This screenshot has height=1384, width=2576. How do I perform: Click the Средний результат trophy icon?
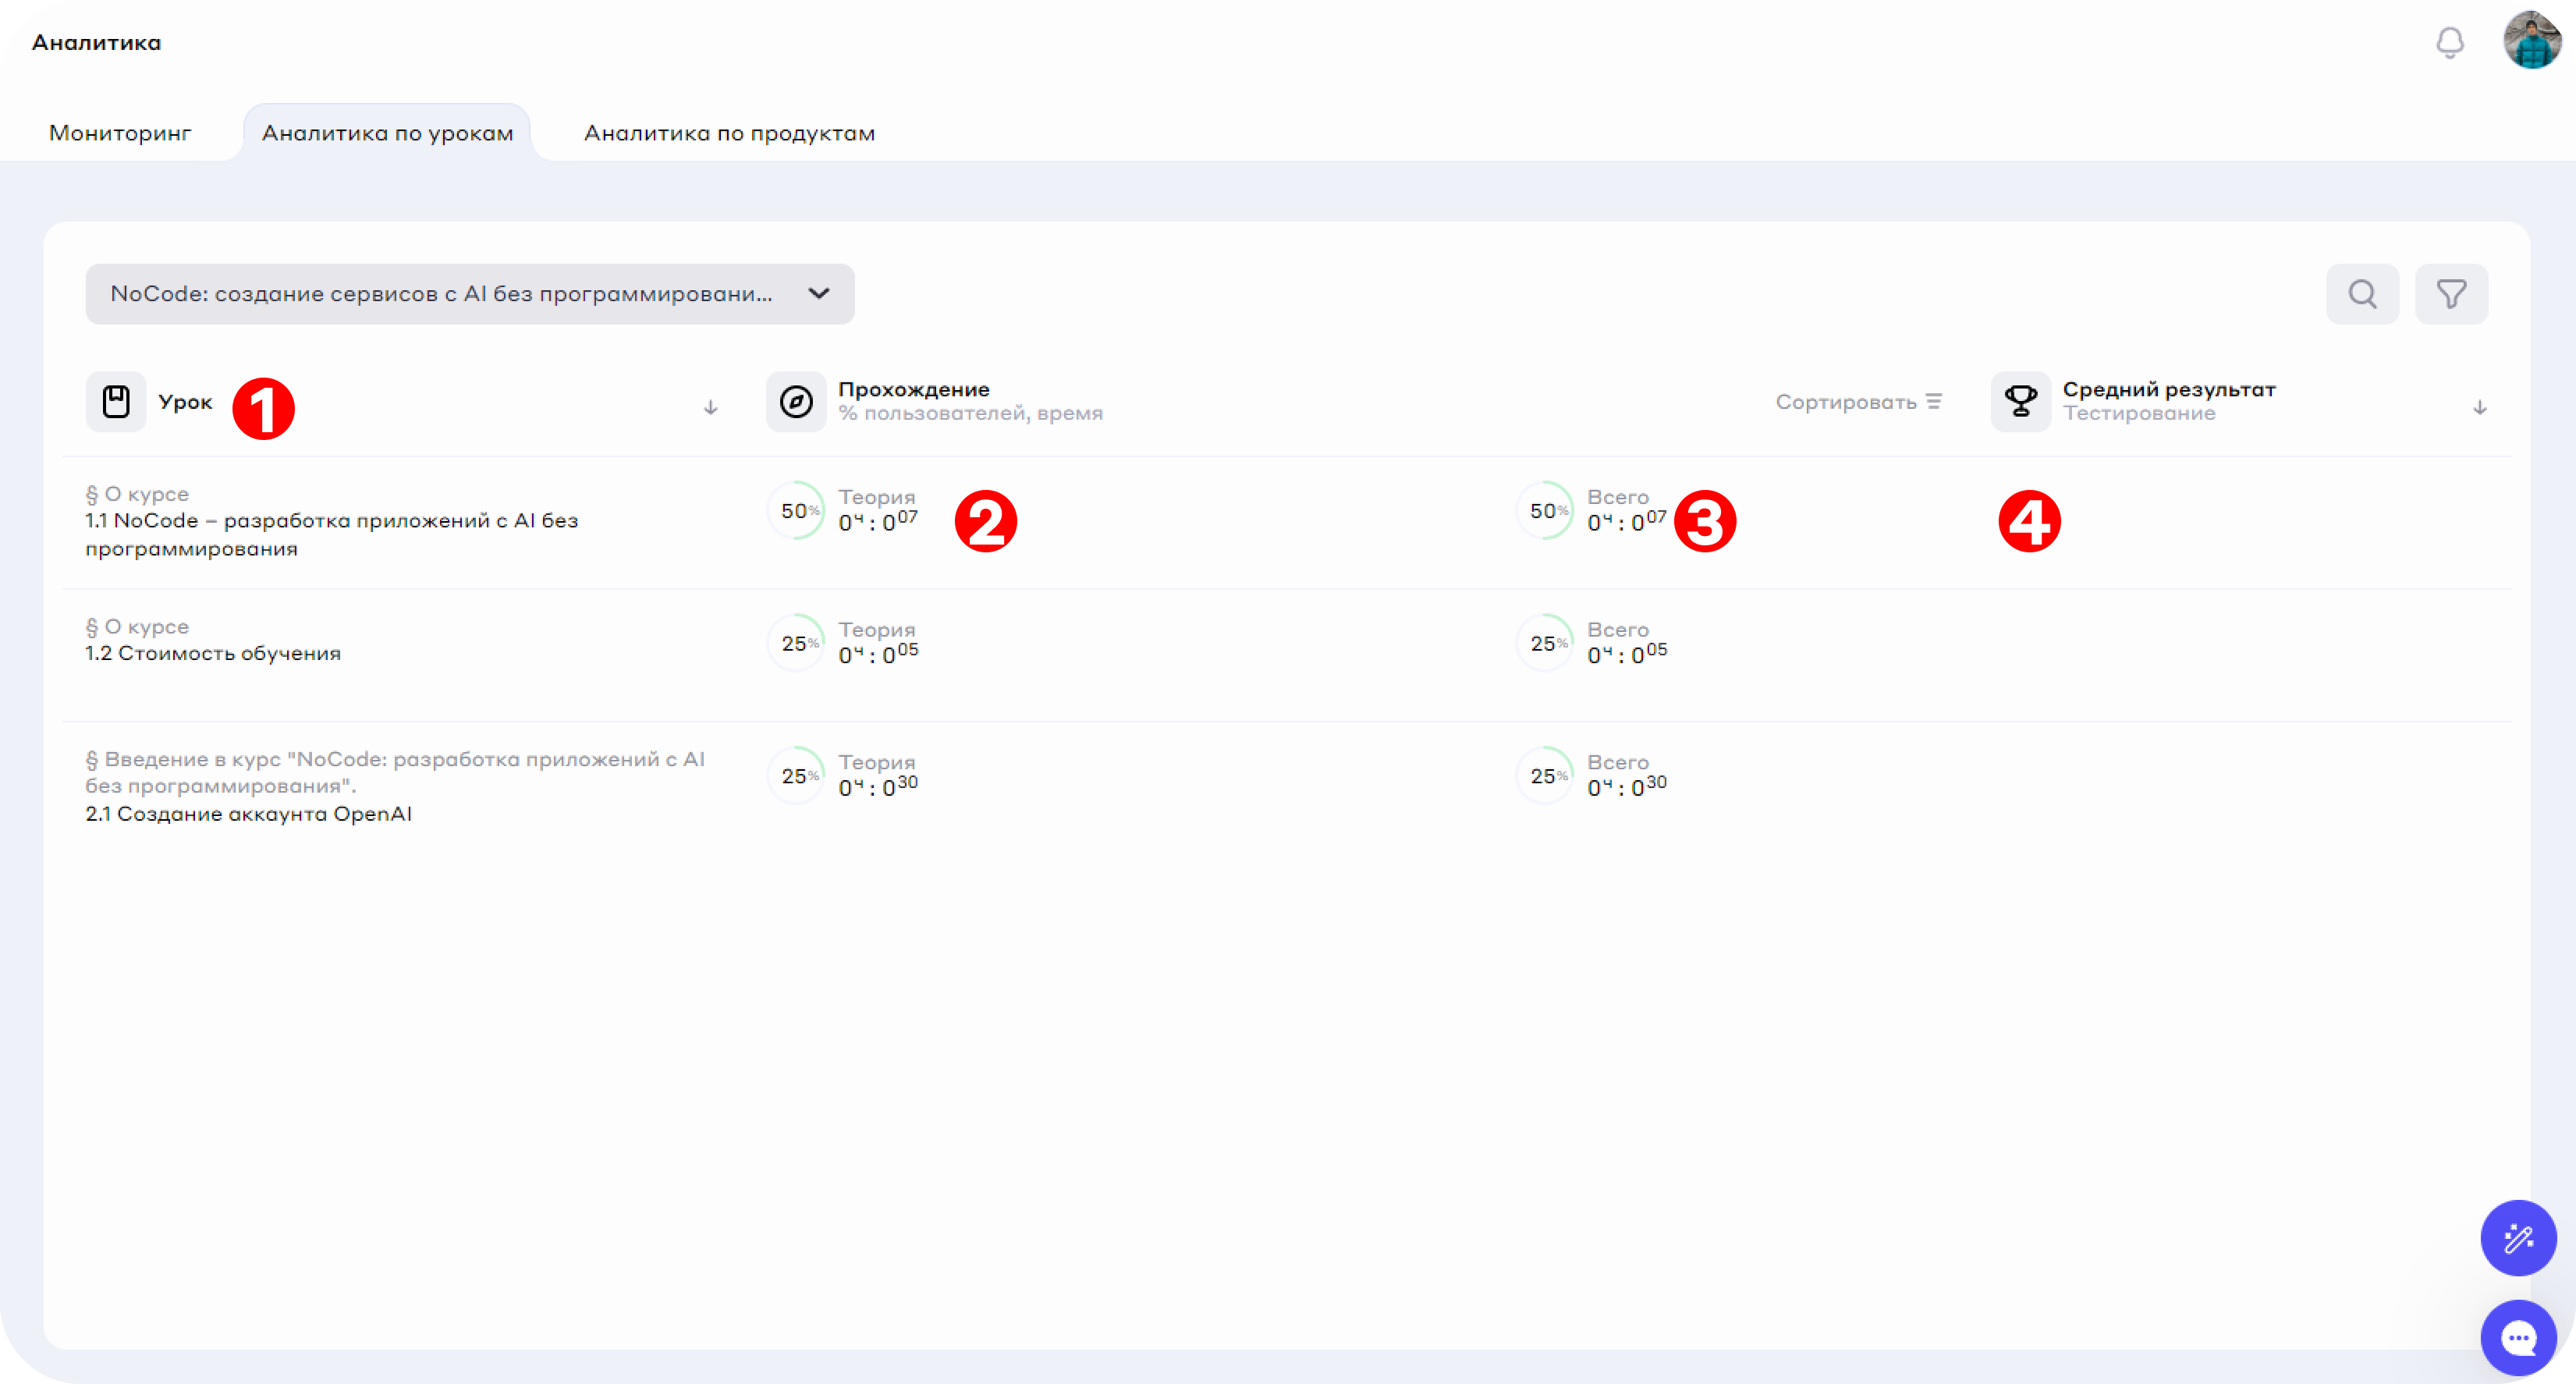(x=2020, y=402)
